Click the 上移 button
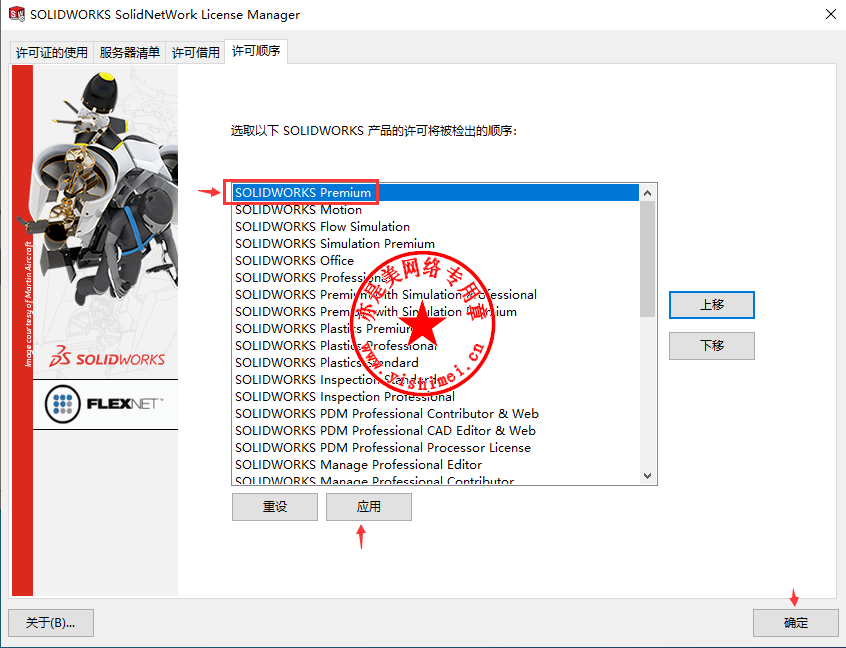 point(712,305)
